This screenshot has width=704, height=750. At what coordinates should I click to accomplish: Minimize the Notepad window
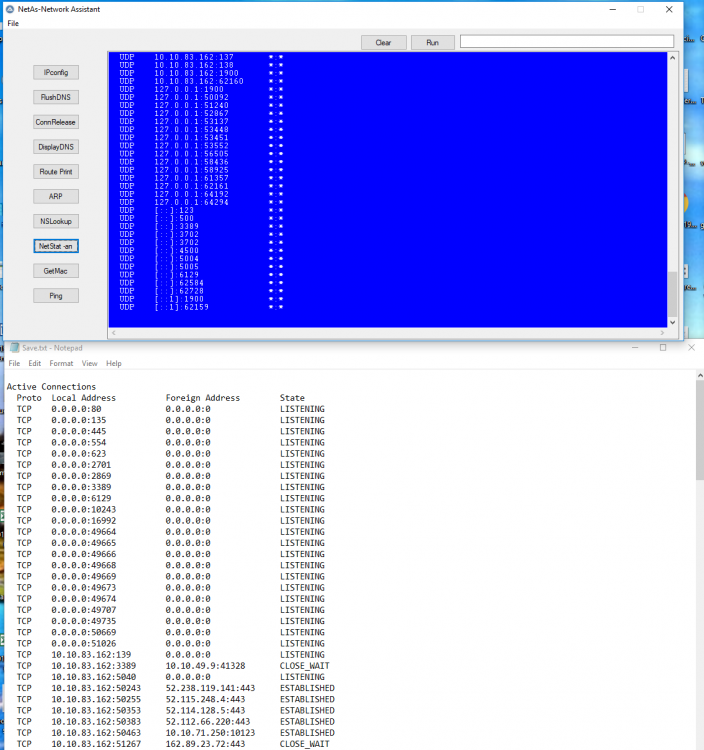(x=635, y=348)
